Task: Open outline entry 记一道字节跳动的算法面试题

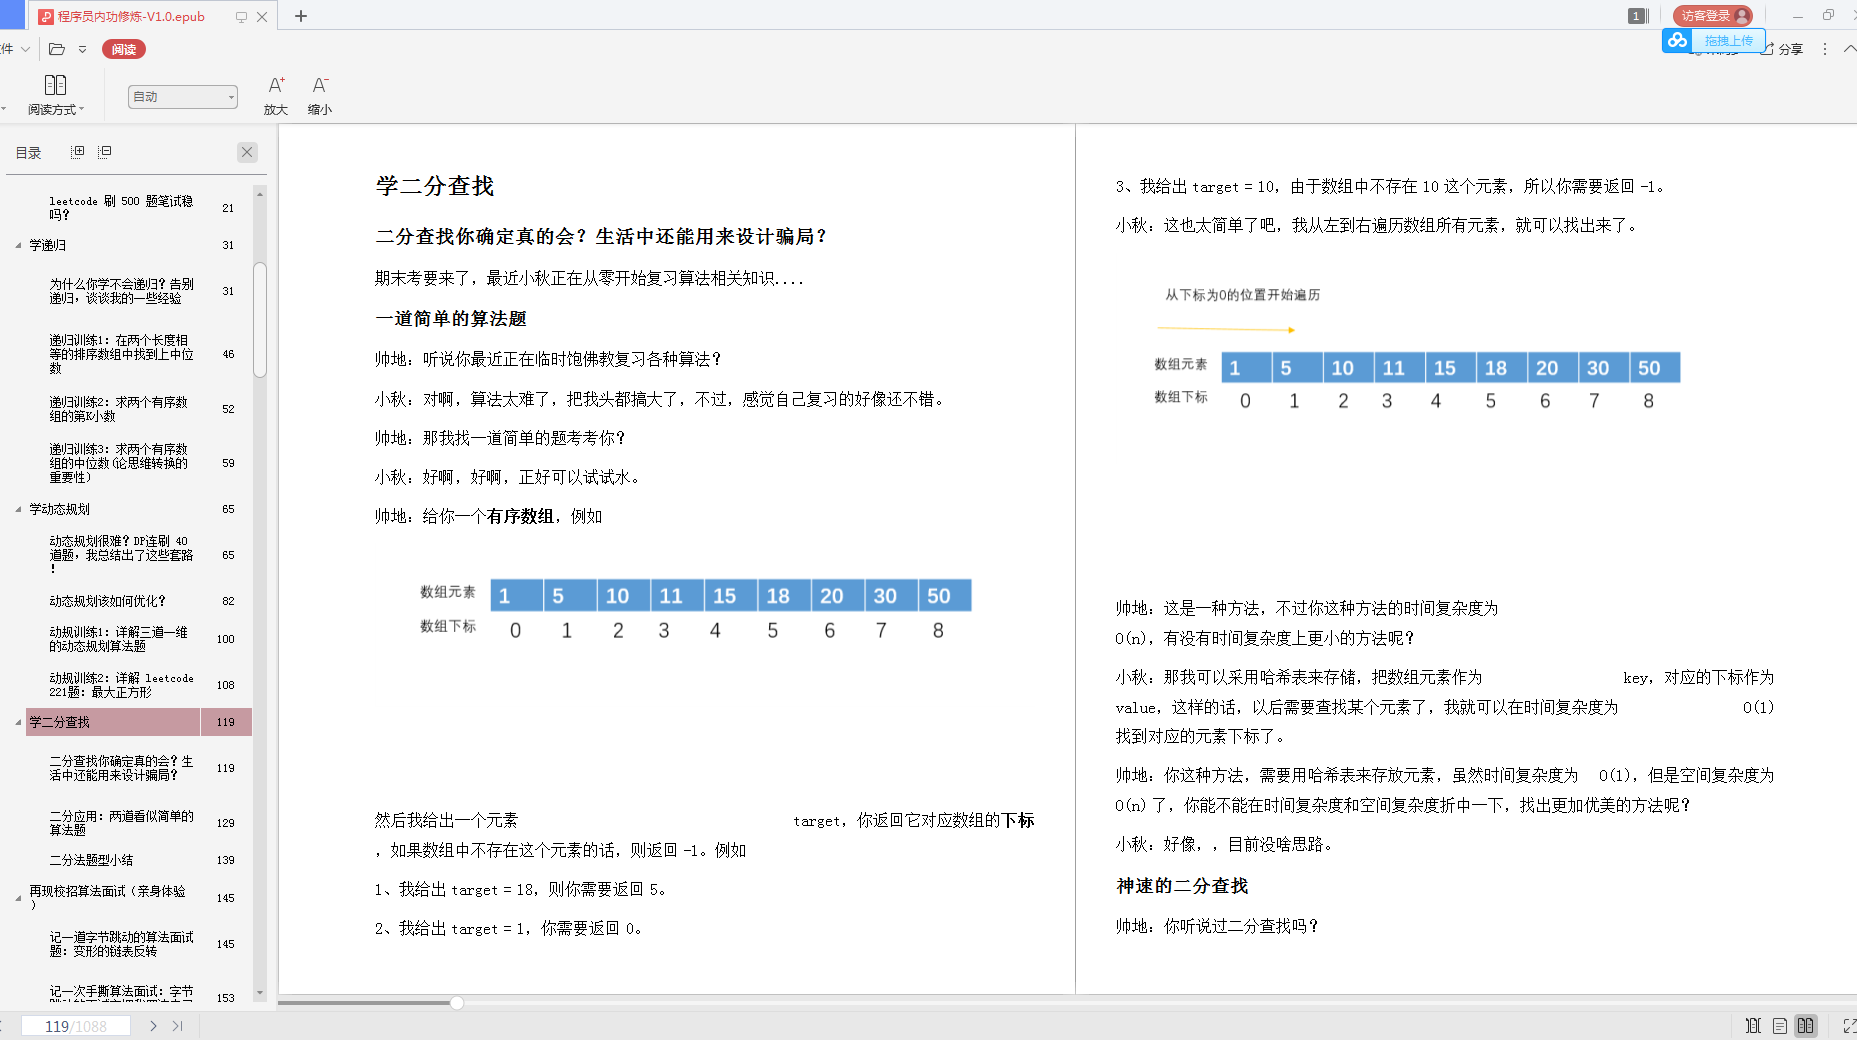Action: [121, 944]
